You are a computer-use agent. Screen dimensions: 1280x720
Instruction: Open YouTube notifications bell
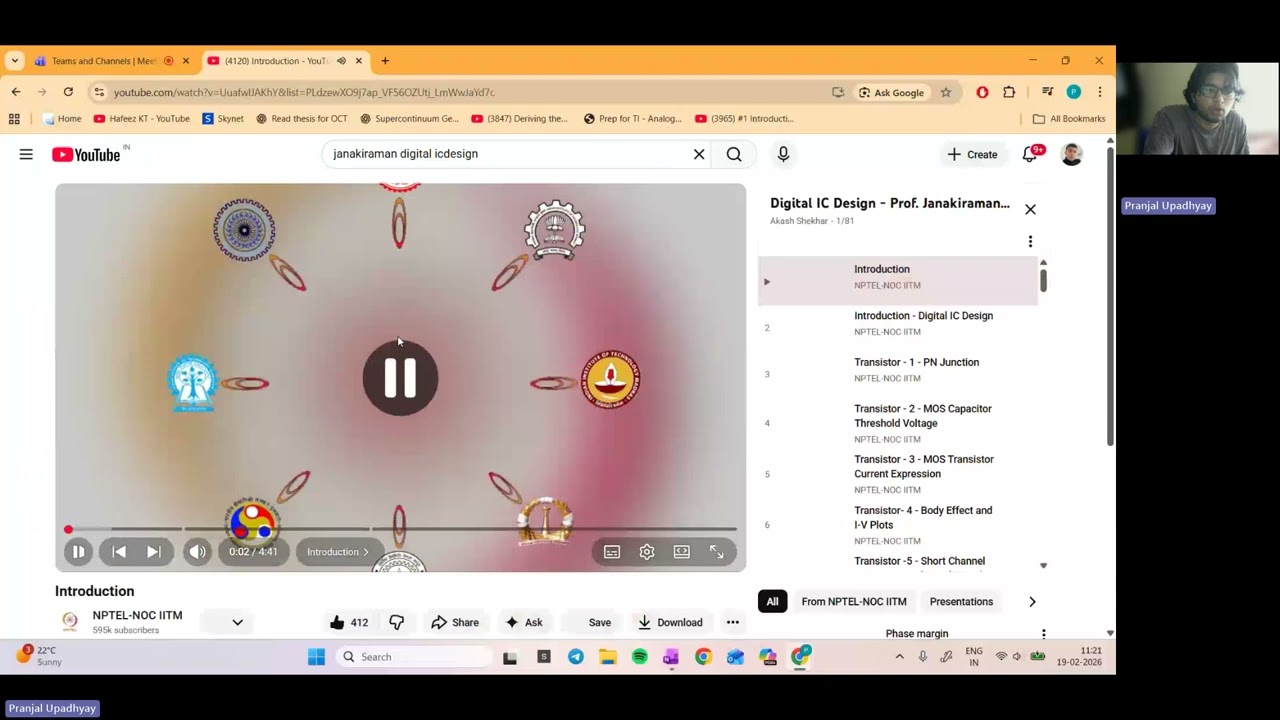click(1030, 154)
